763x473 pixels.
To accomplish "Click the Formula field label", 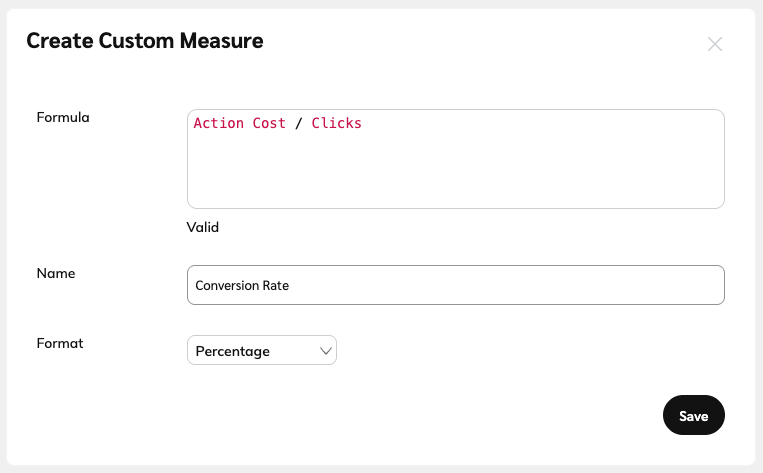I will [63, 117].
